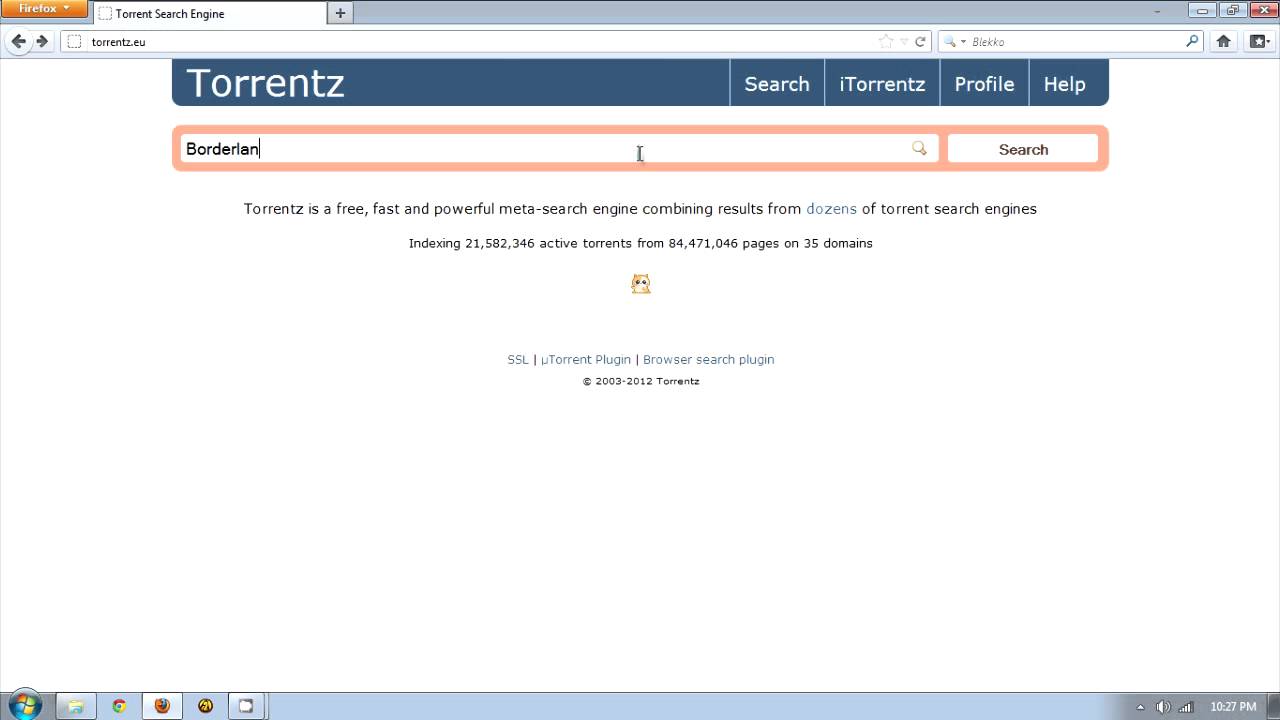Viewport: 1280px width, 720px height.
Task: Restore down the Firefox window
Action: (1231, 9)
